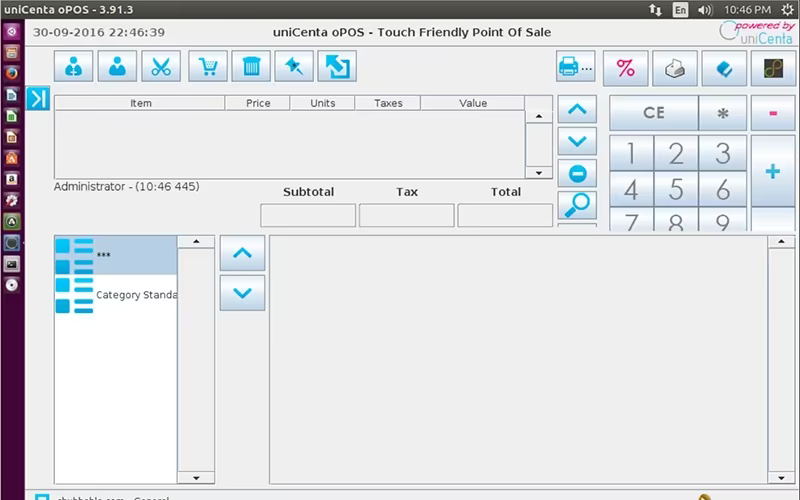Tap number 7 on keypad
This screenshot has height=500, width=800.
(632, 220)
